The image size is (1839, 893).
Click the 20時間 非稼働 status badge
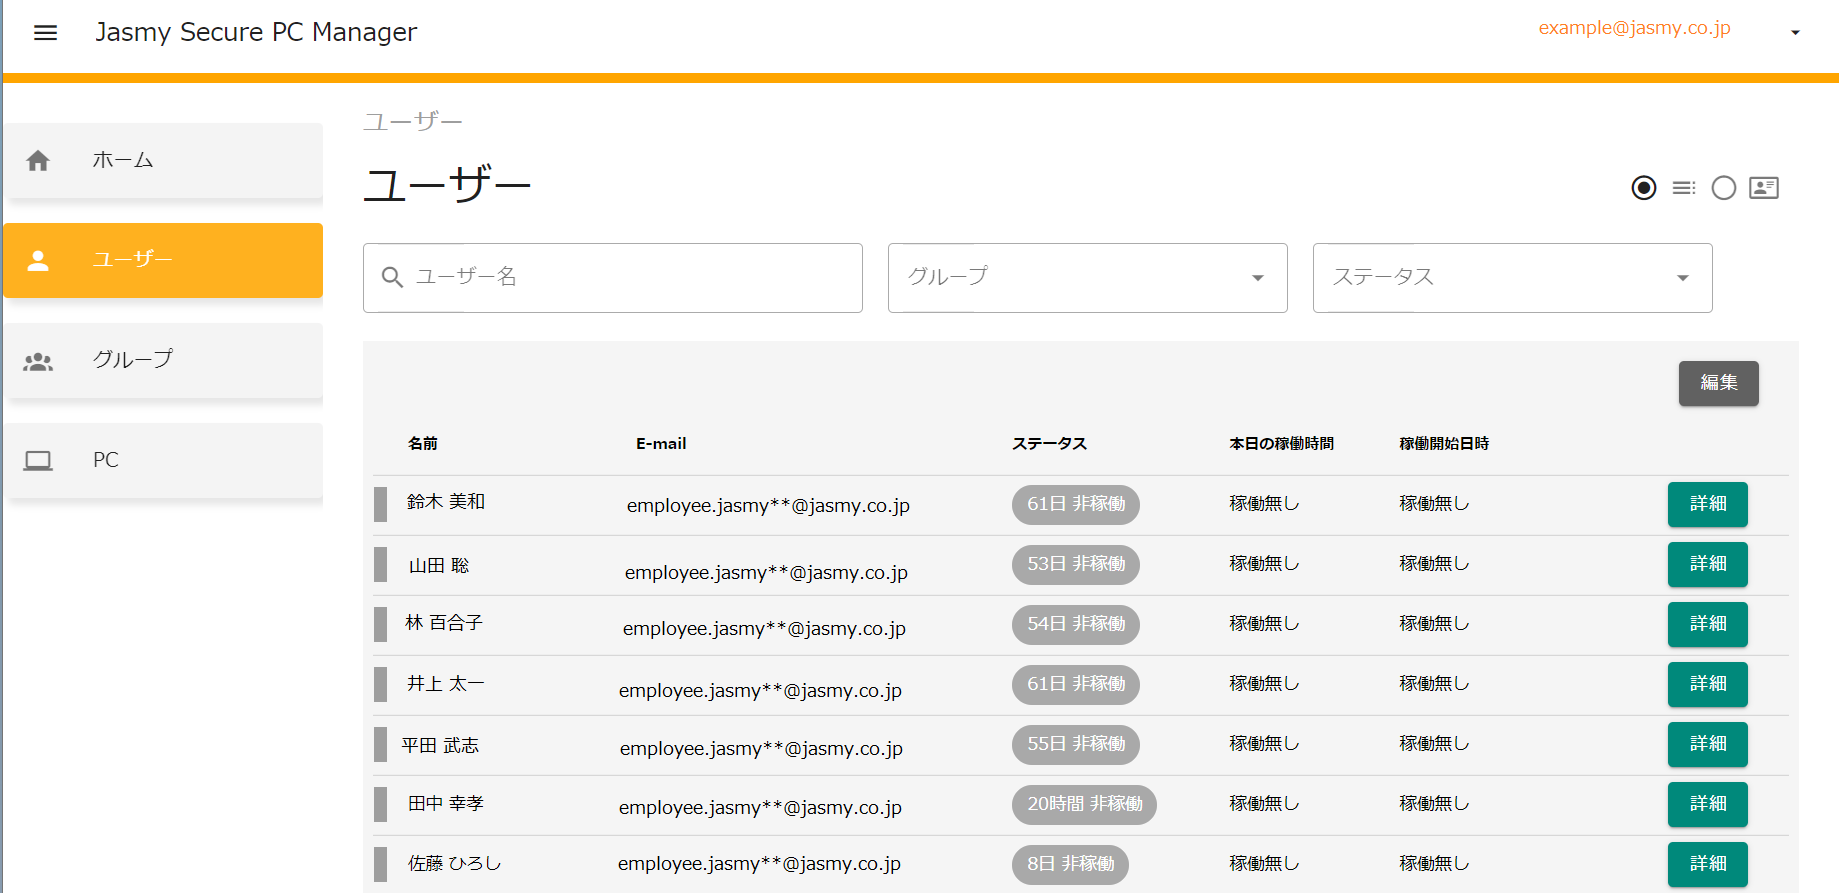coord(1084,804)
